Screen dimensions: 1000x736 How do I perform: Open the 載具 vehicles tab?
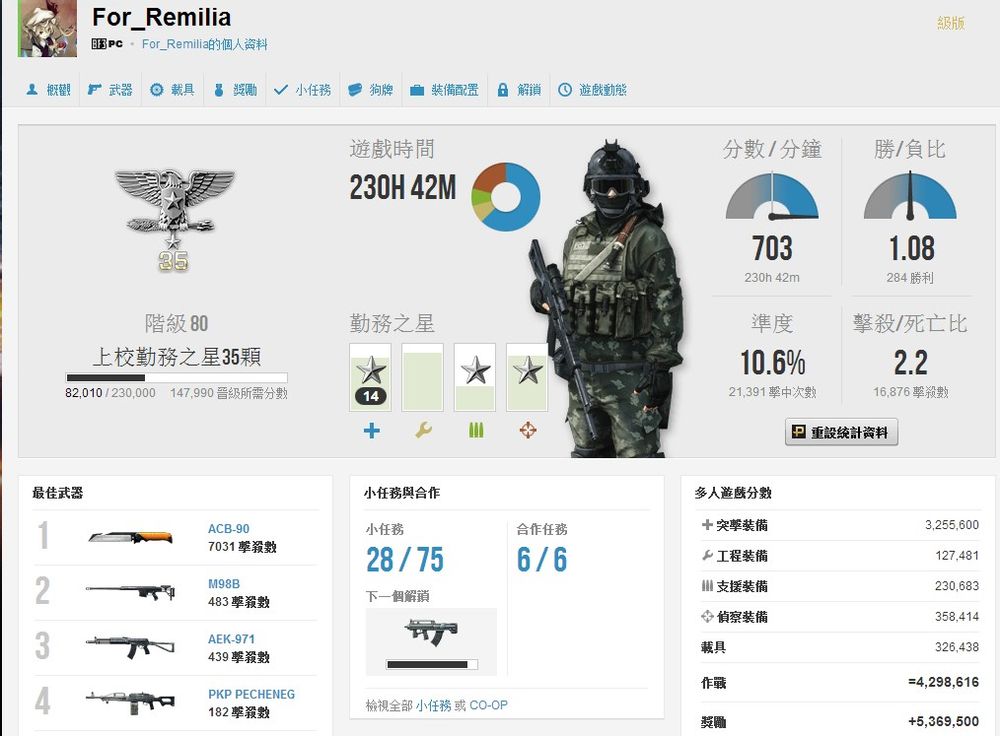(172, 90)
